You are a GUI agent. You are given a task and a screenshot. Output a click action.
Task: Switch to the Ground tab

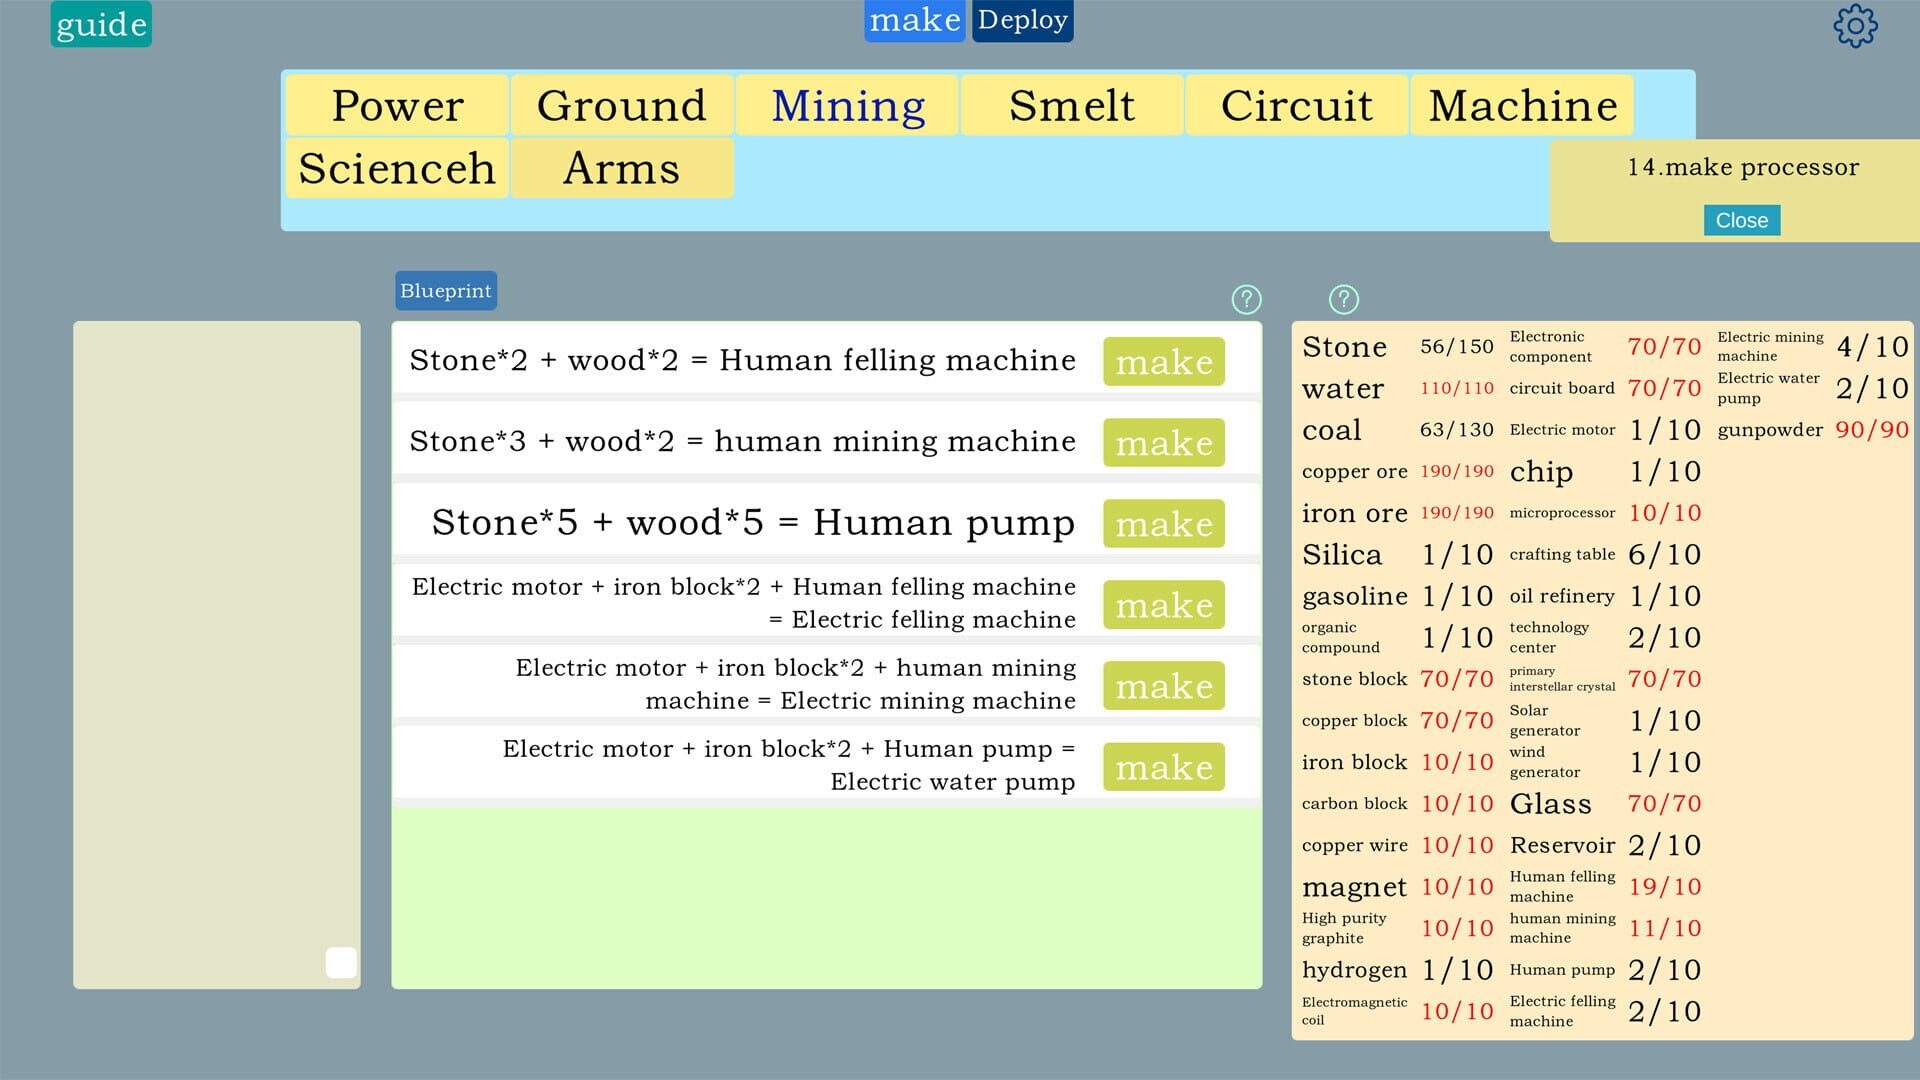[621, 105]
